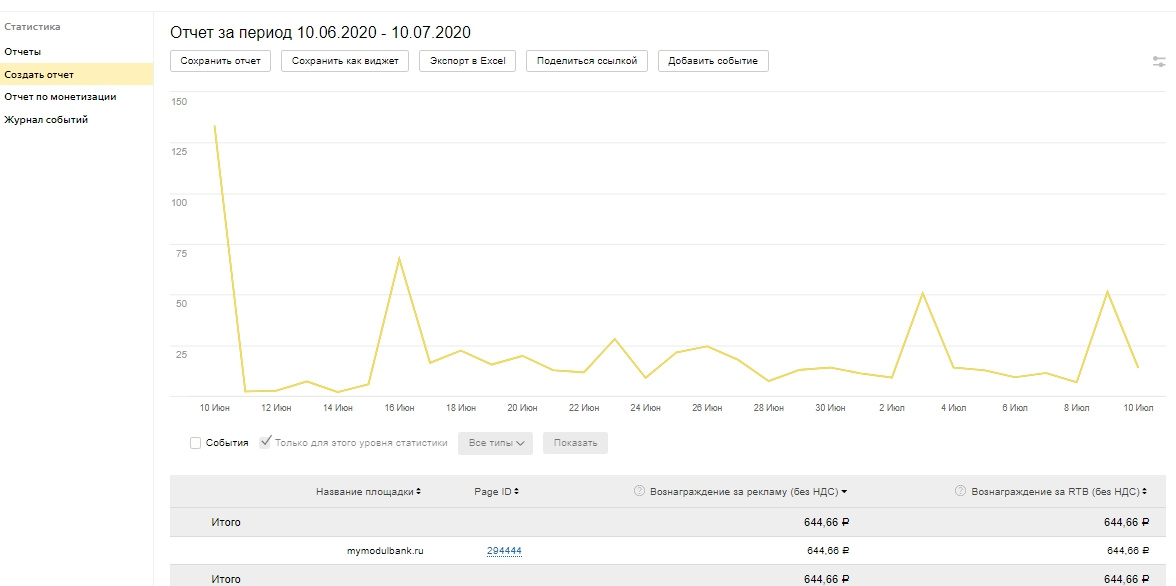Sort by Page ID column arrows

[517, 492]
